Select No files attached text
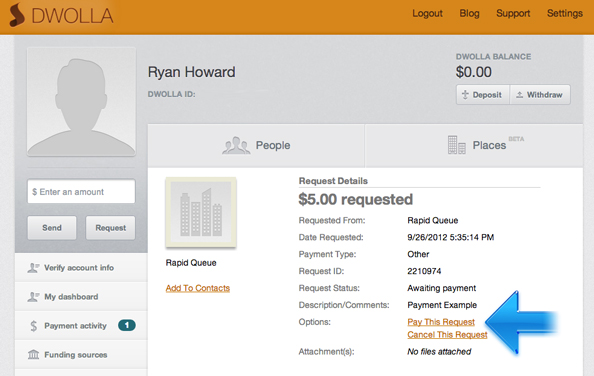 coord(439,352)
